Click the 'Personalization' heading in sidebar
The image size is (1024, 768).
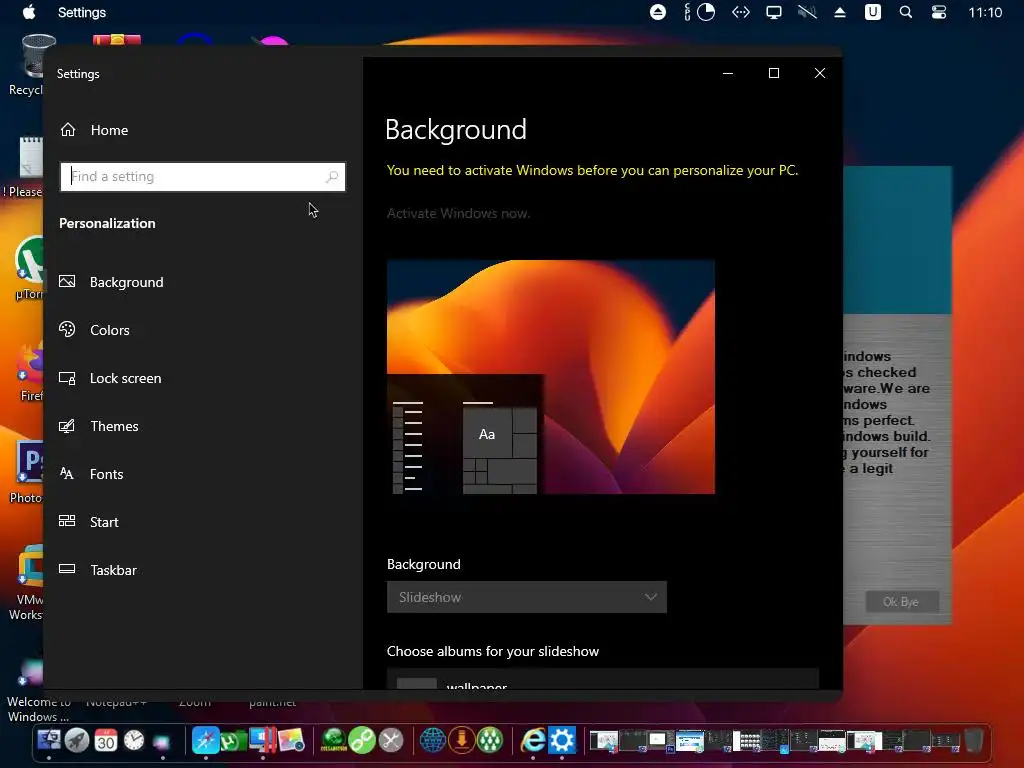click(x=107, y=223)
